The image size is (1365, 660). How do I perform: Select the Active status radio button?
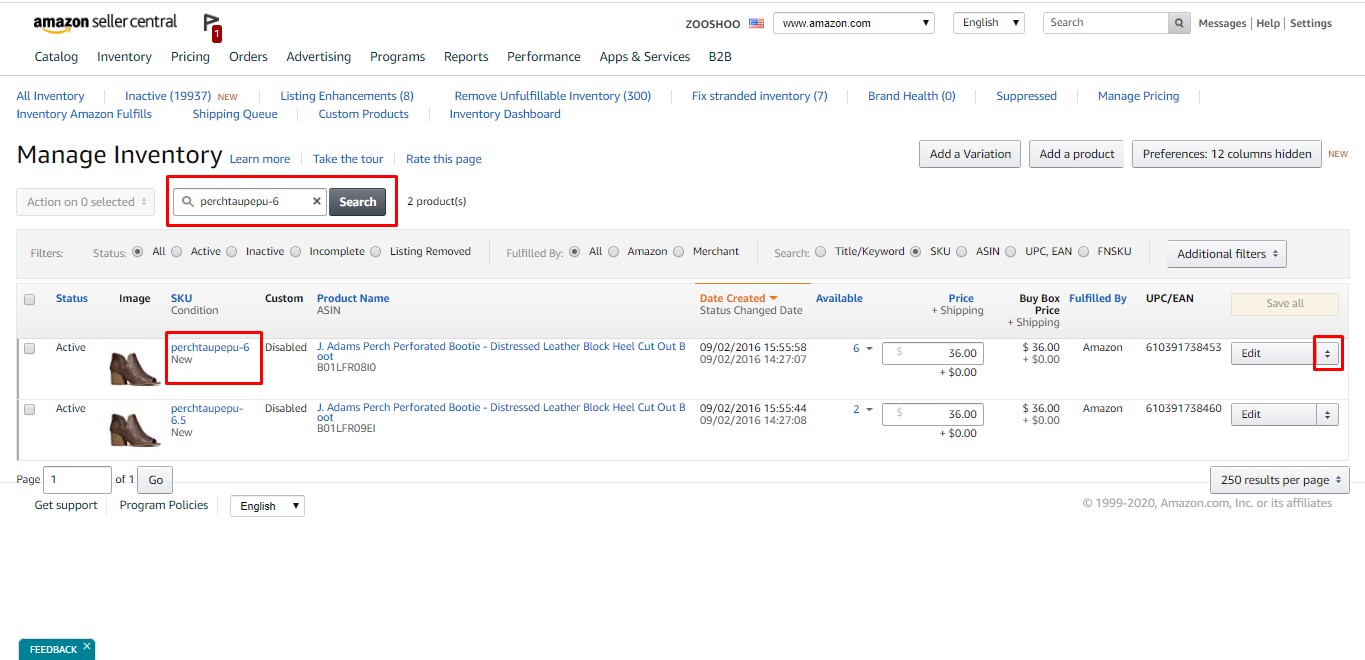(177, 252)
